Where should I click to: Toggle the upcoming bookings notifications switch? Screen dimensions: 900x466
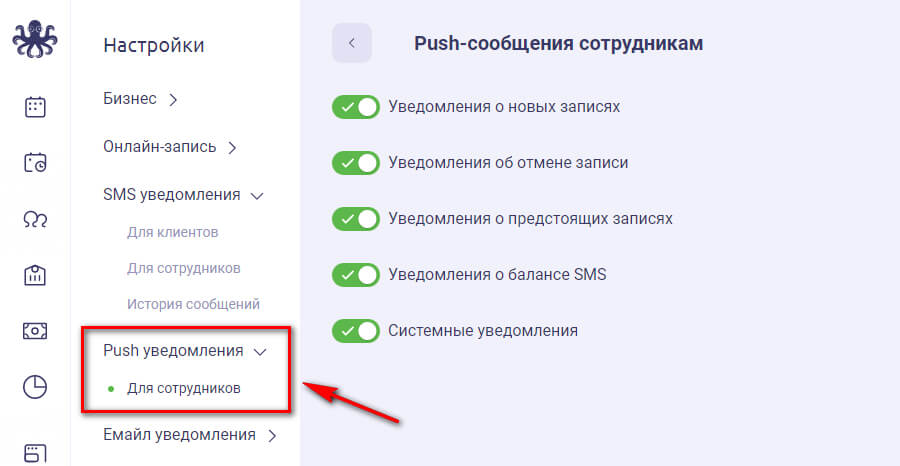pyautogui.click(x=356, y=218)
